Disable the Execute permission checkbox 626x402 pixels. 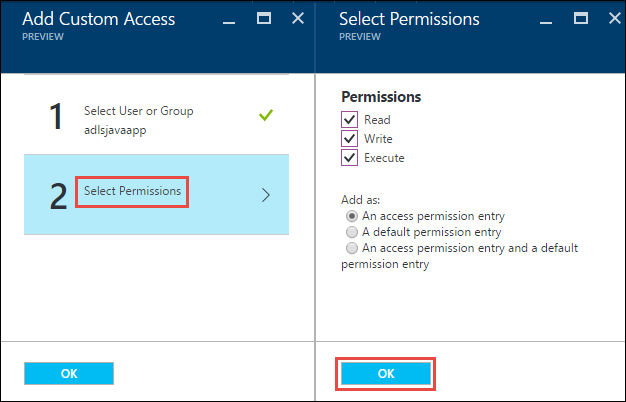[x=349, y=158]
